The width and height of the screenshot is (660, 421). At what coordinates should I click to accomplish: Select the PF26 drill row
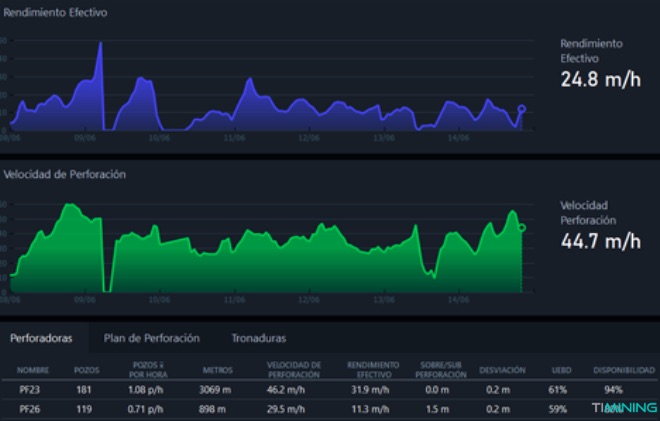tap(32, 408)
